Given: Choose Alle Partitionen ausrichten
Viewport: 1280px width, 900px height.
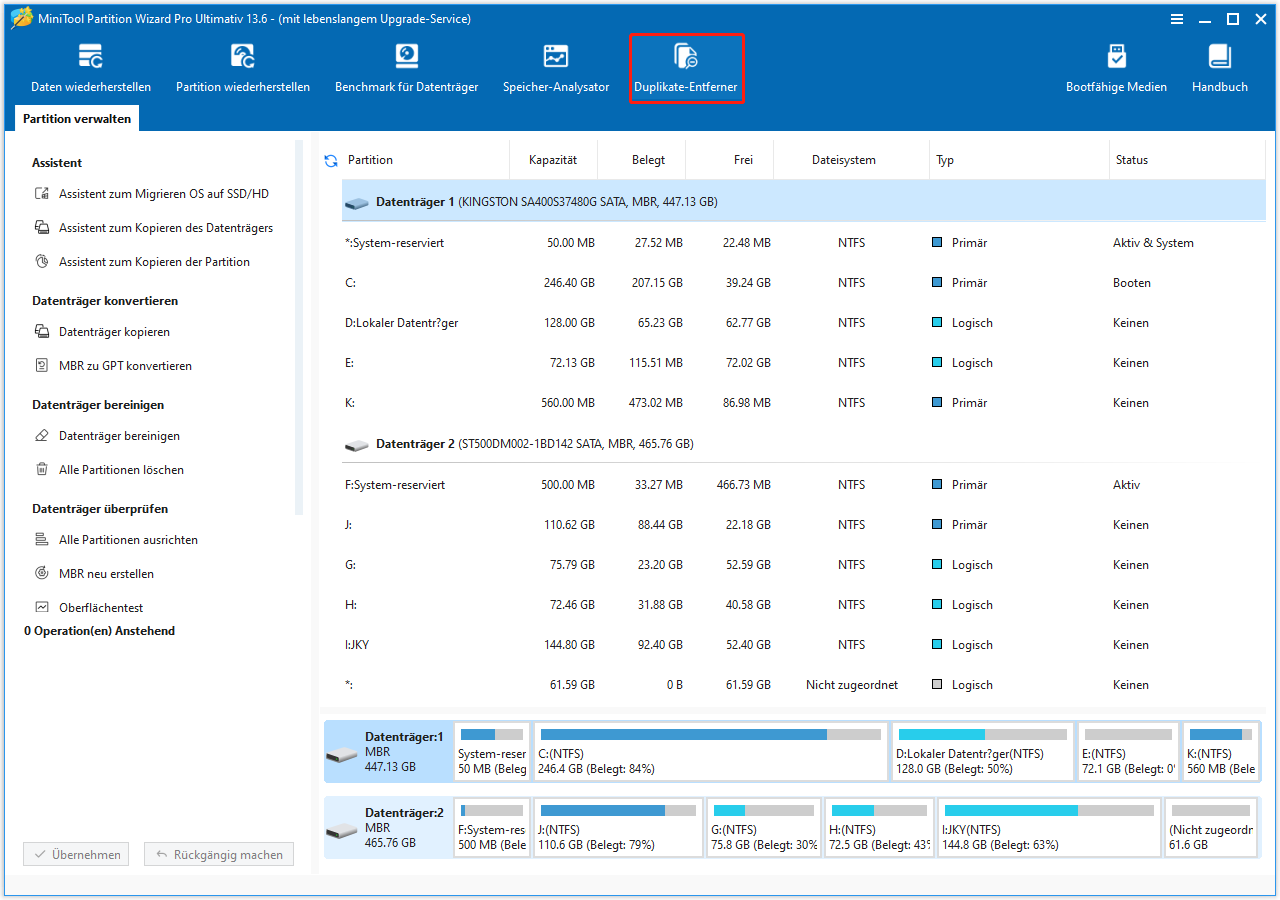Looking at the screenshot, I should (116, 540).
